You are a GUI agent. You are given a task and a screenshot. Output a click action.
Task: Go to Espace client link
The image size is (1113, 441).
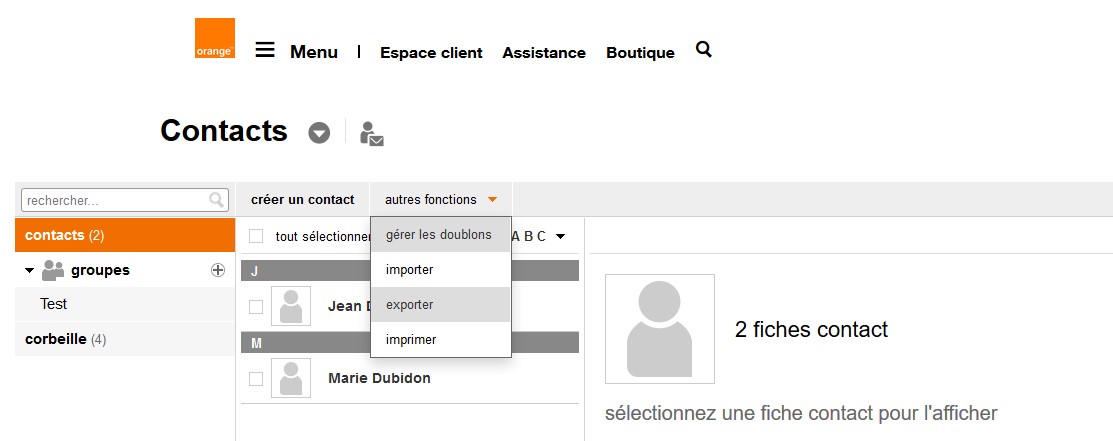pyautogui.click(x=431, y=53)
